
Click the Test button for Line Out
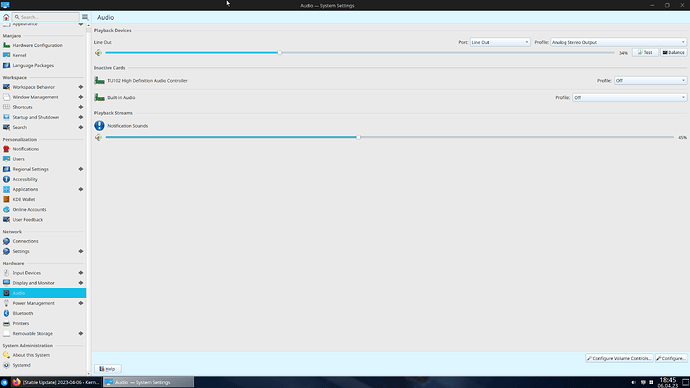pyautogui.click(x=645, y=52)
